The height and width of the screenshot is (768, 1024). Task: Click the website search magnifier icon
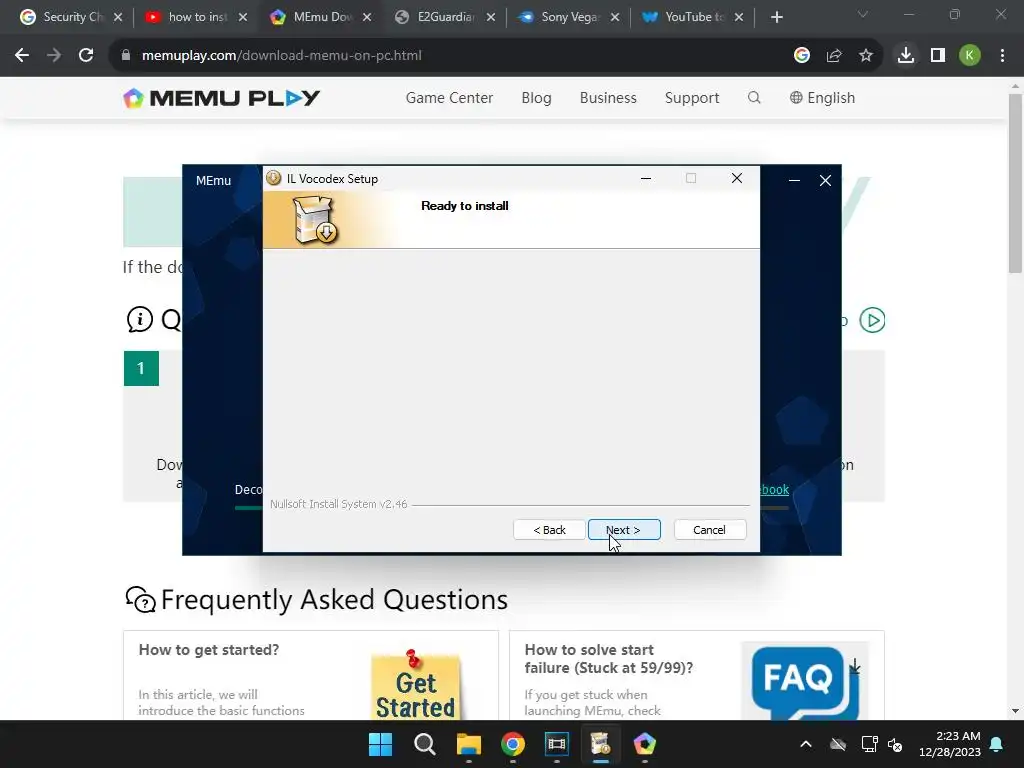(754, 97)
